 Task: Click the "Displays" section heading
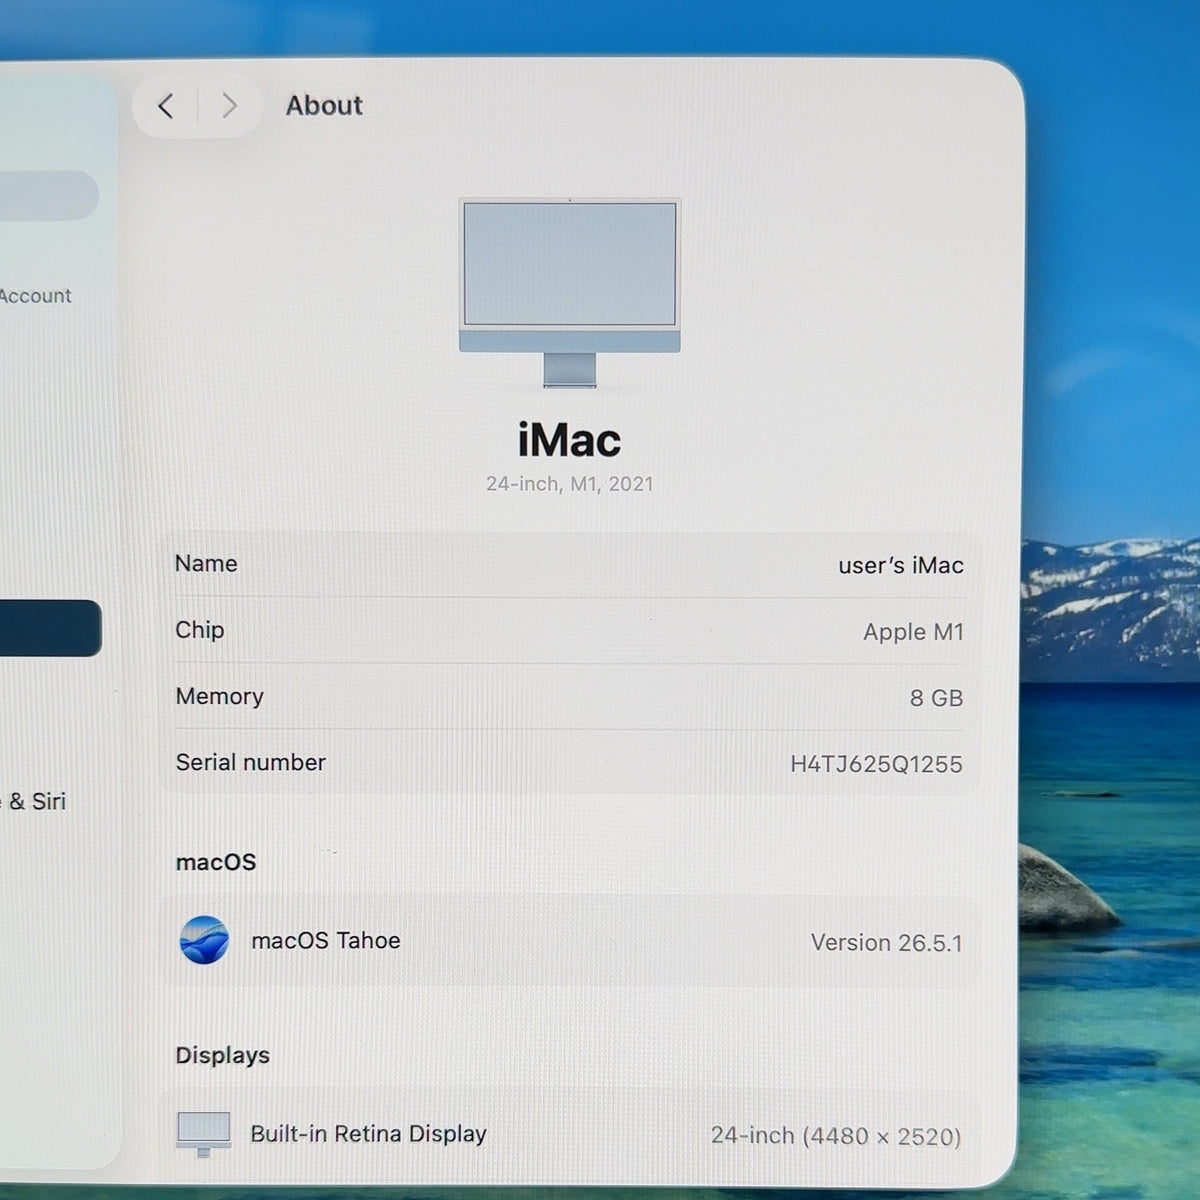click(223, 1056)
